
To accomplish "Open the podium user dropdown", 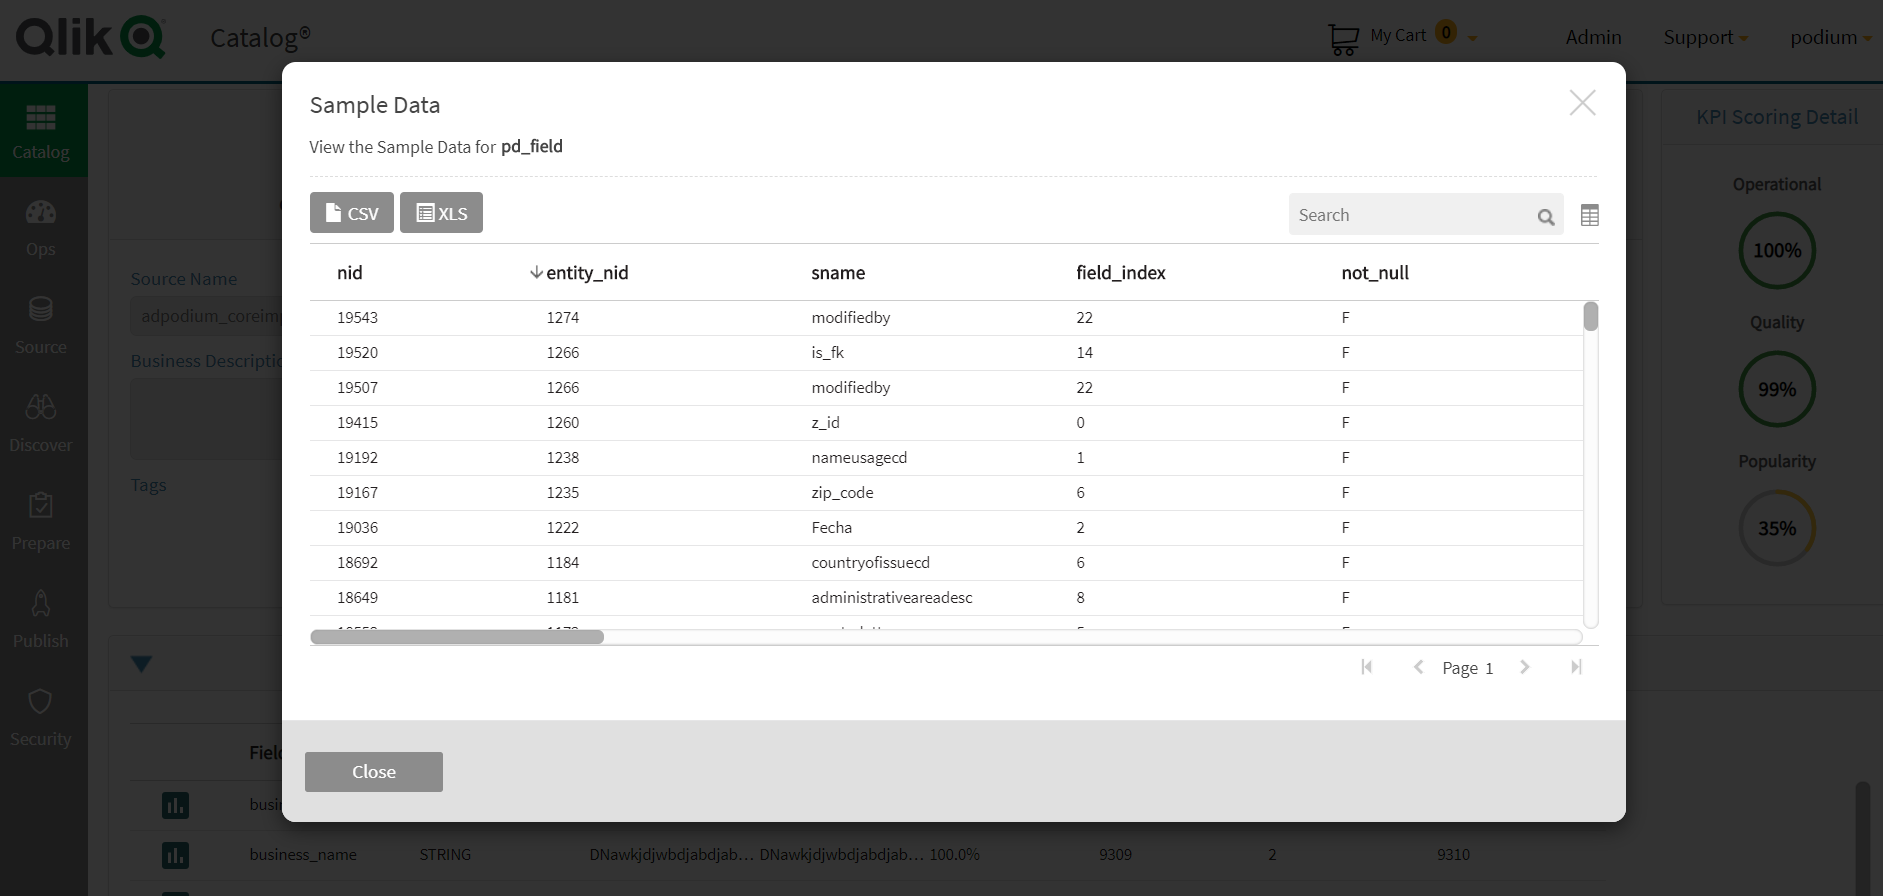I will coord(1830,38).
